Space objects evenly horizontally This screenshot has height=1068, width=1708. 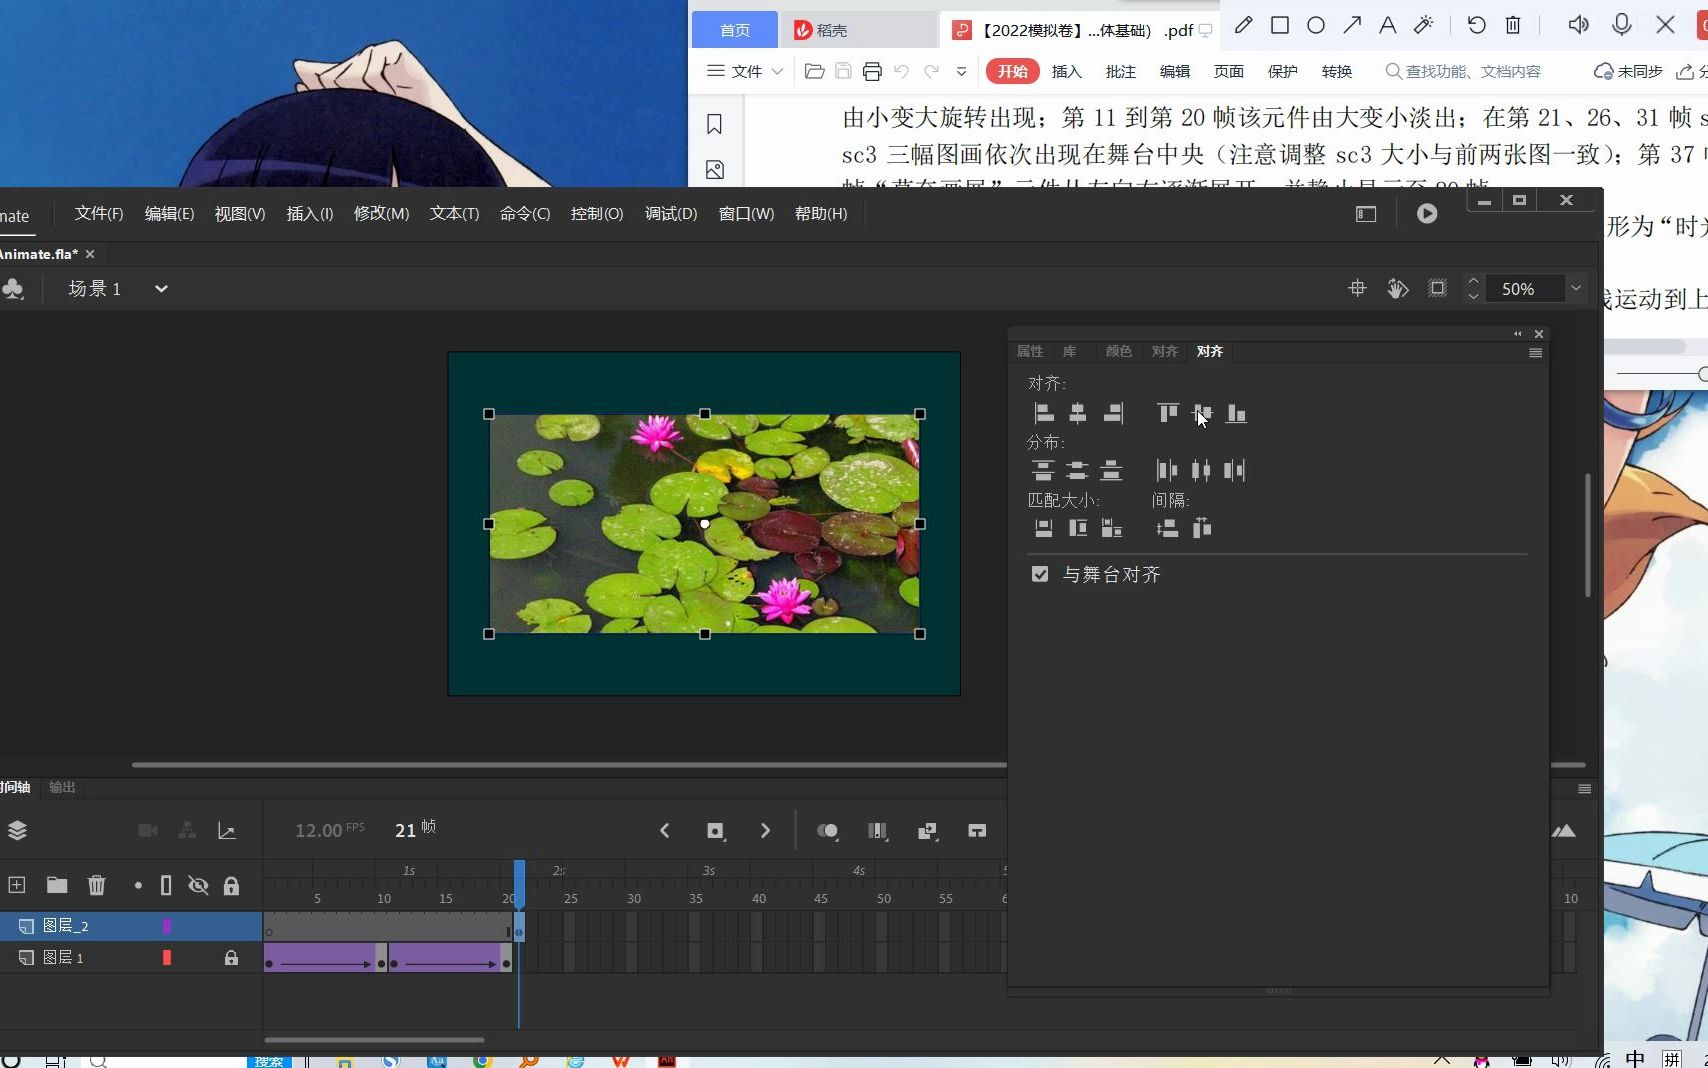(x=1201, y=528)
